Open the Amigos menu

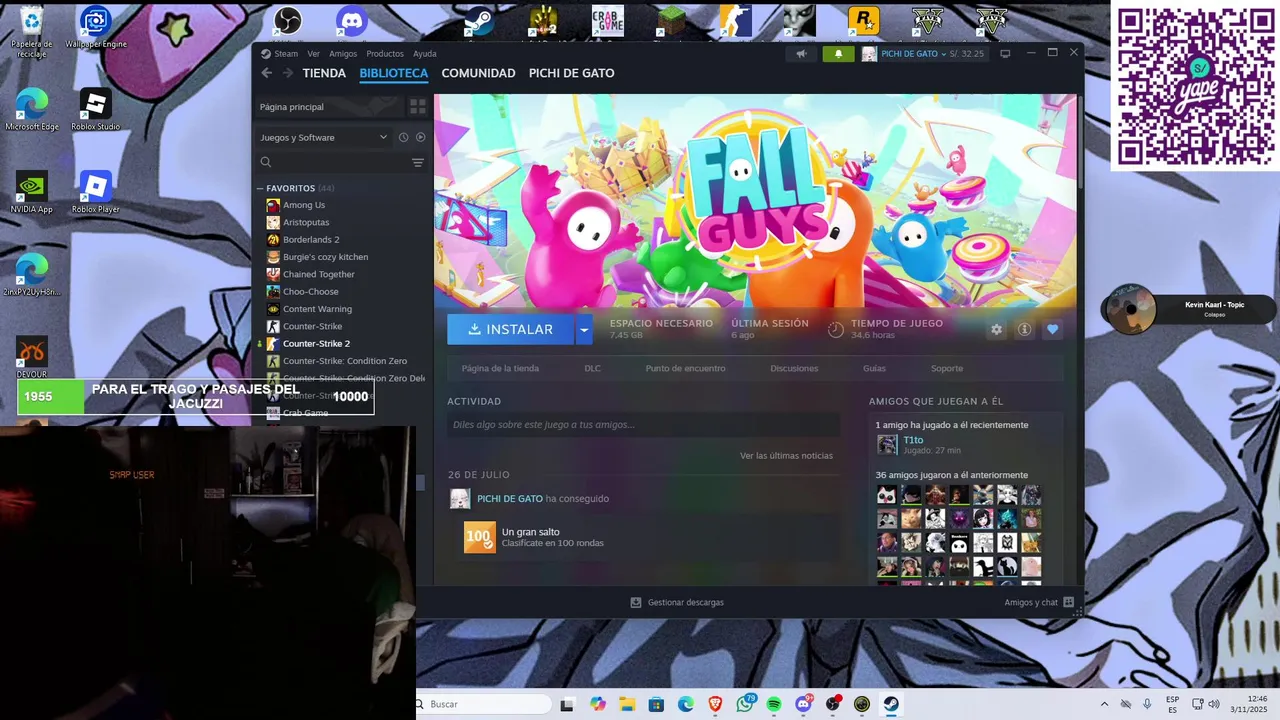(343, 54)
